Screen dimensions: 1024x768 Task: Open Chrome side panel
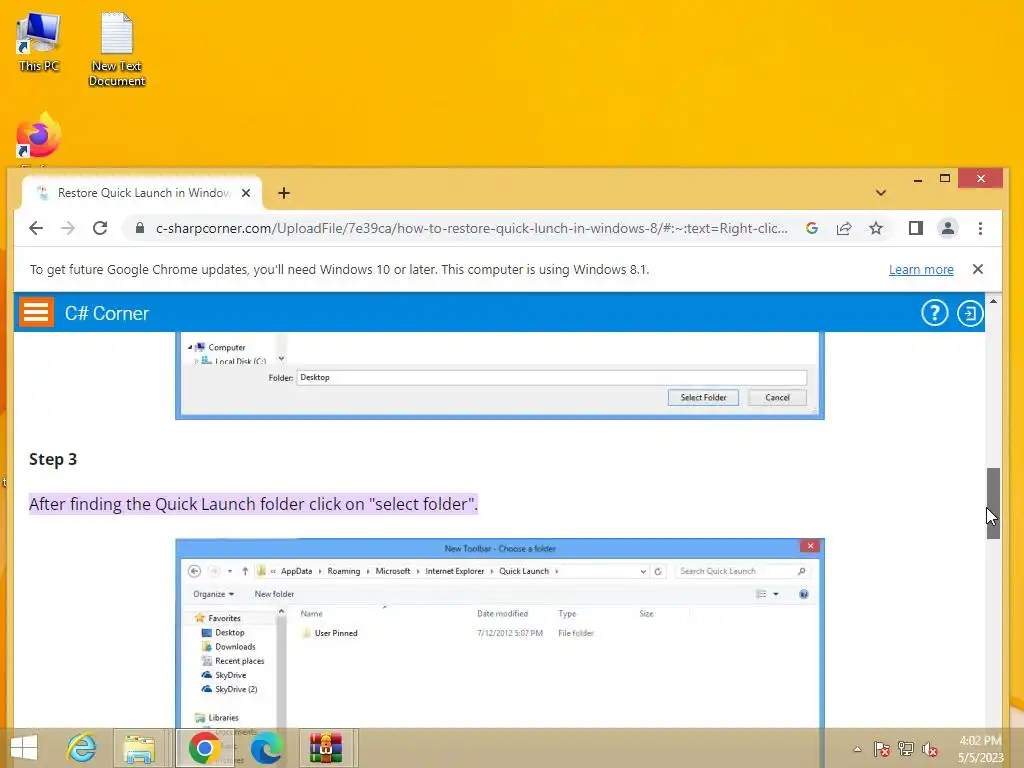point(916,228)
